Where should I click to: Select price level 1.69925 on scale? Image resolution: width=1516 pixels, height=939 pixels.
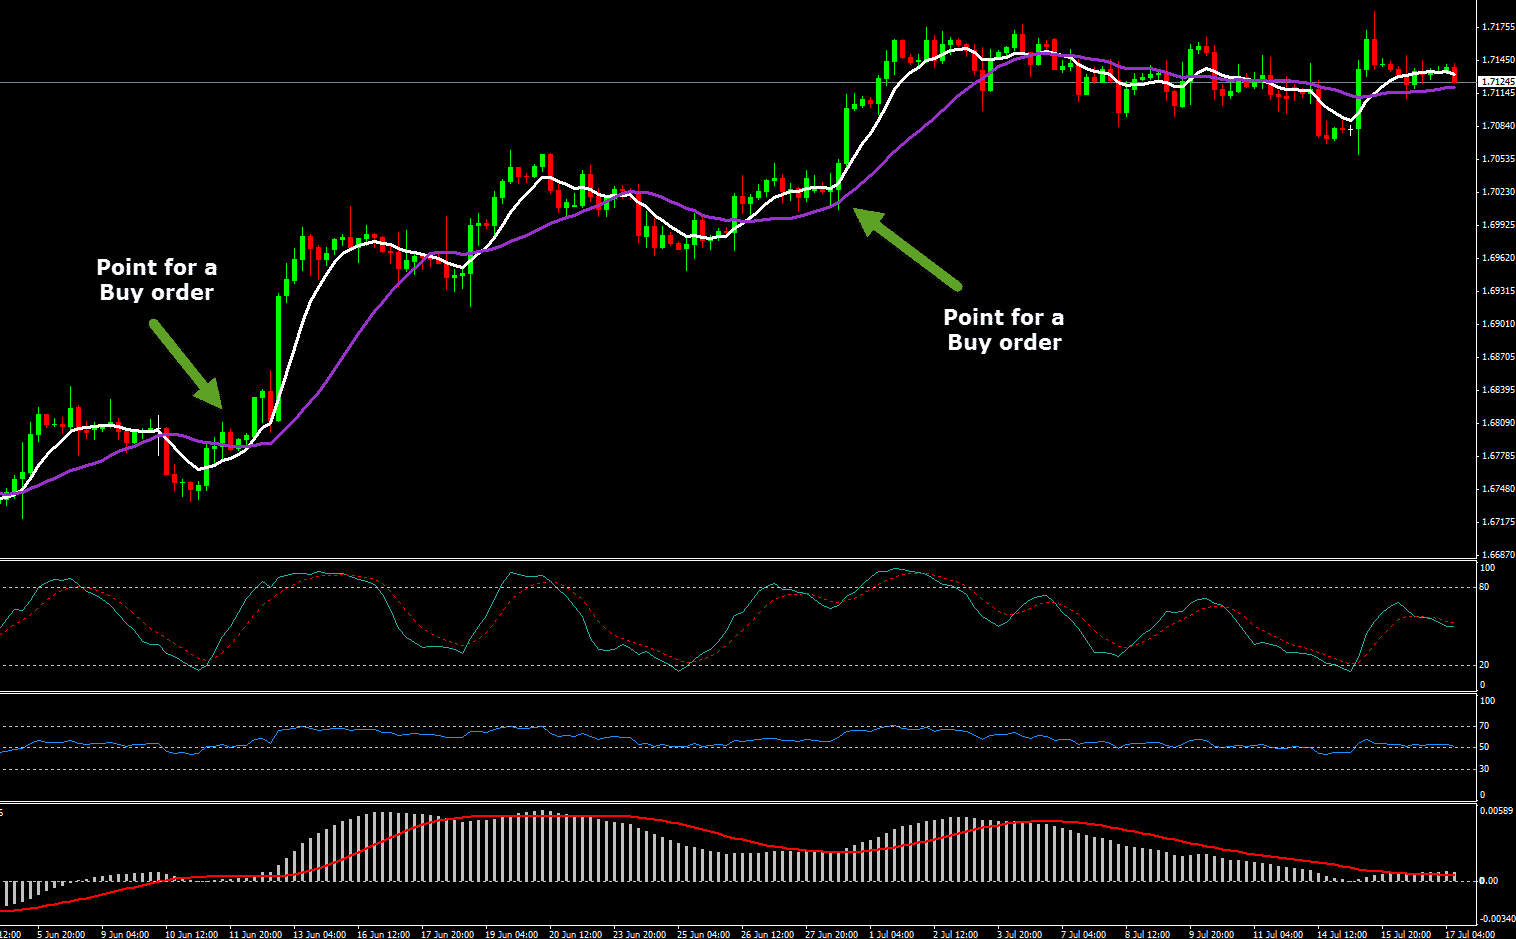pyautogui.click(x=1498, y=225)
